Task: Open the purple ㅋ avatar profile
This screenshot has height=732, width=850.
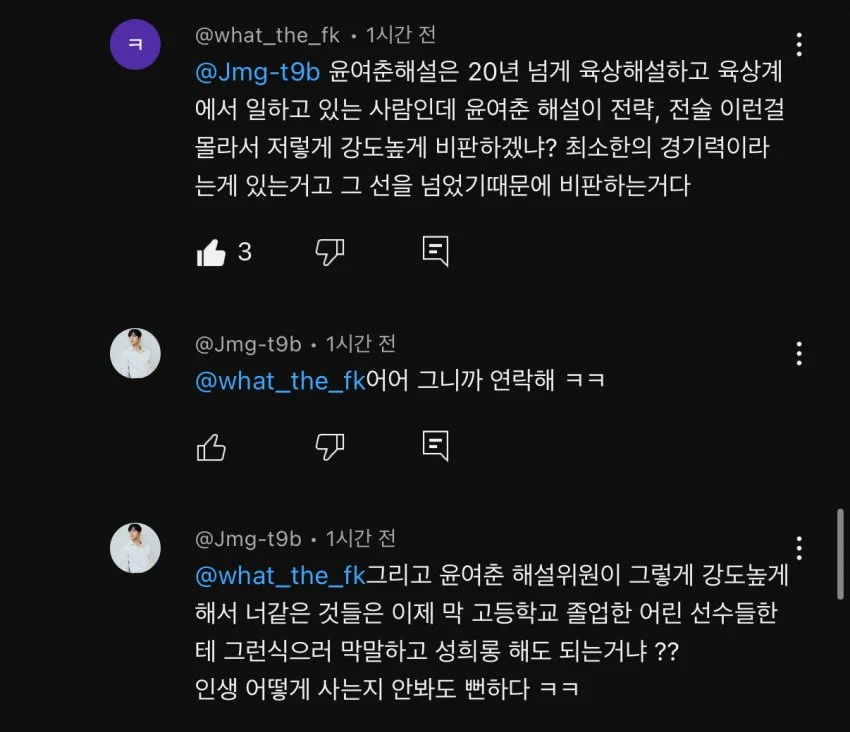Action: click(136, 44)
